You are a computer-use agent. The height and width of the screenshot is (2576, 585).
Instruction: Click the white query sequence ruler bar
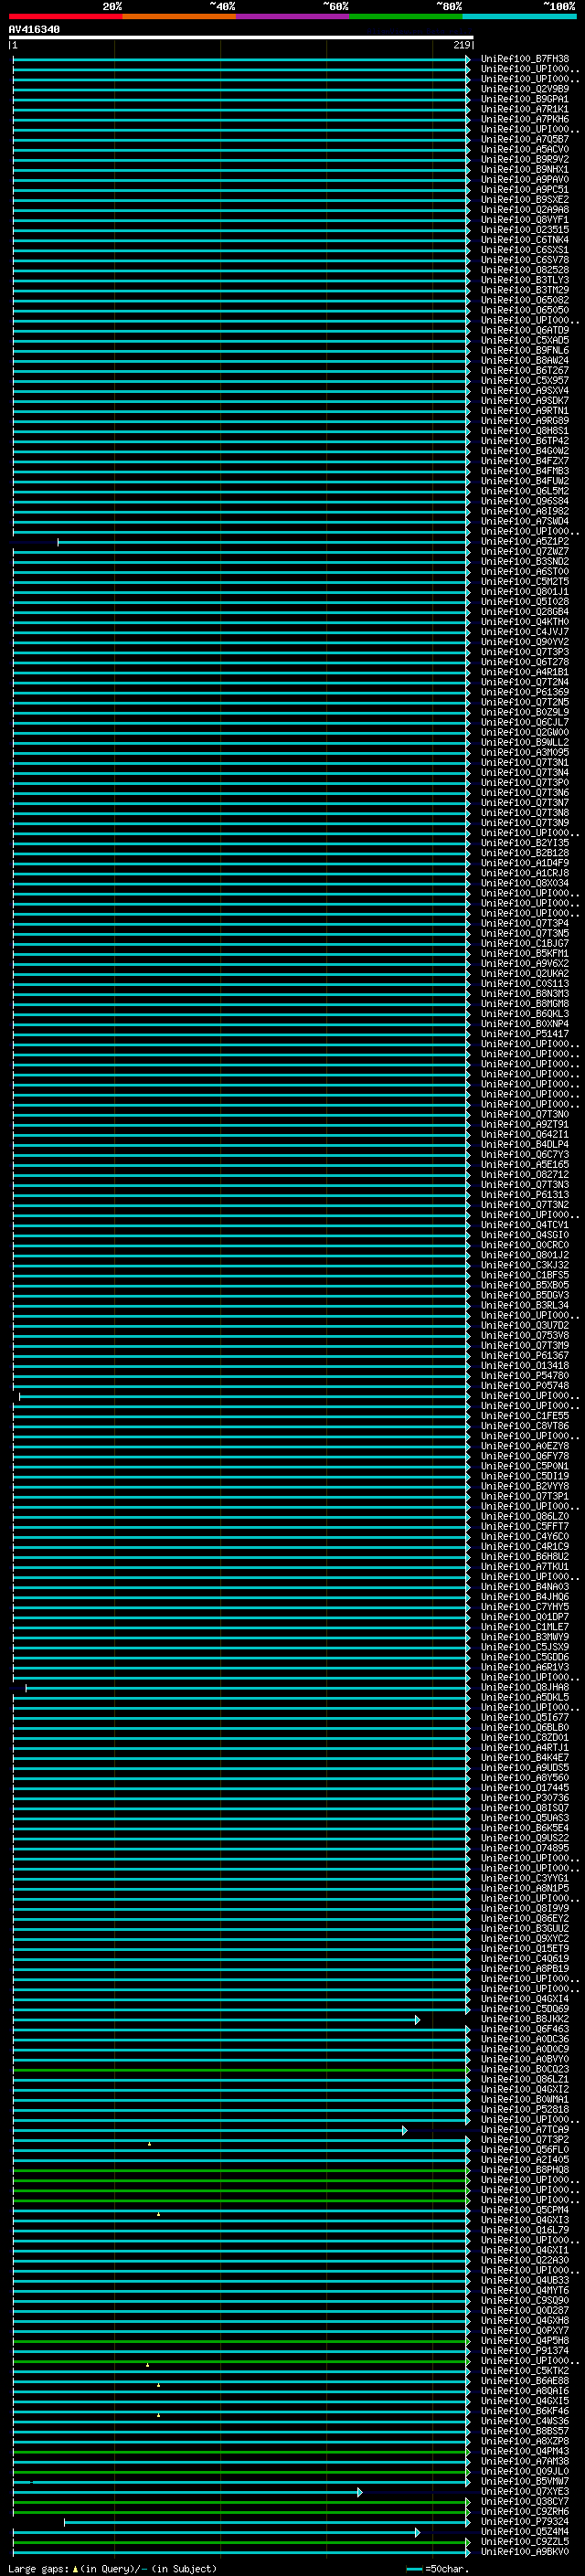pos(241,38)
